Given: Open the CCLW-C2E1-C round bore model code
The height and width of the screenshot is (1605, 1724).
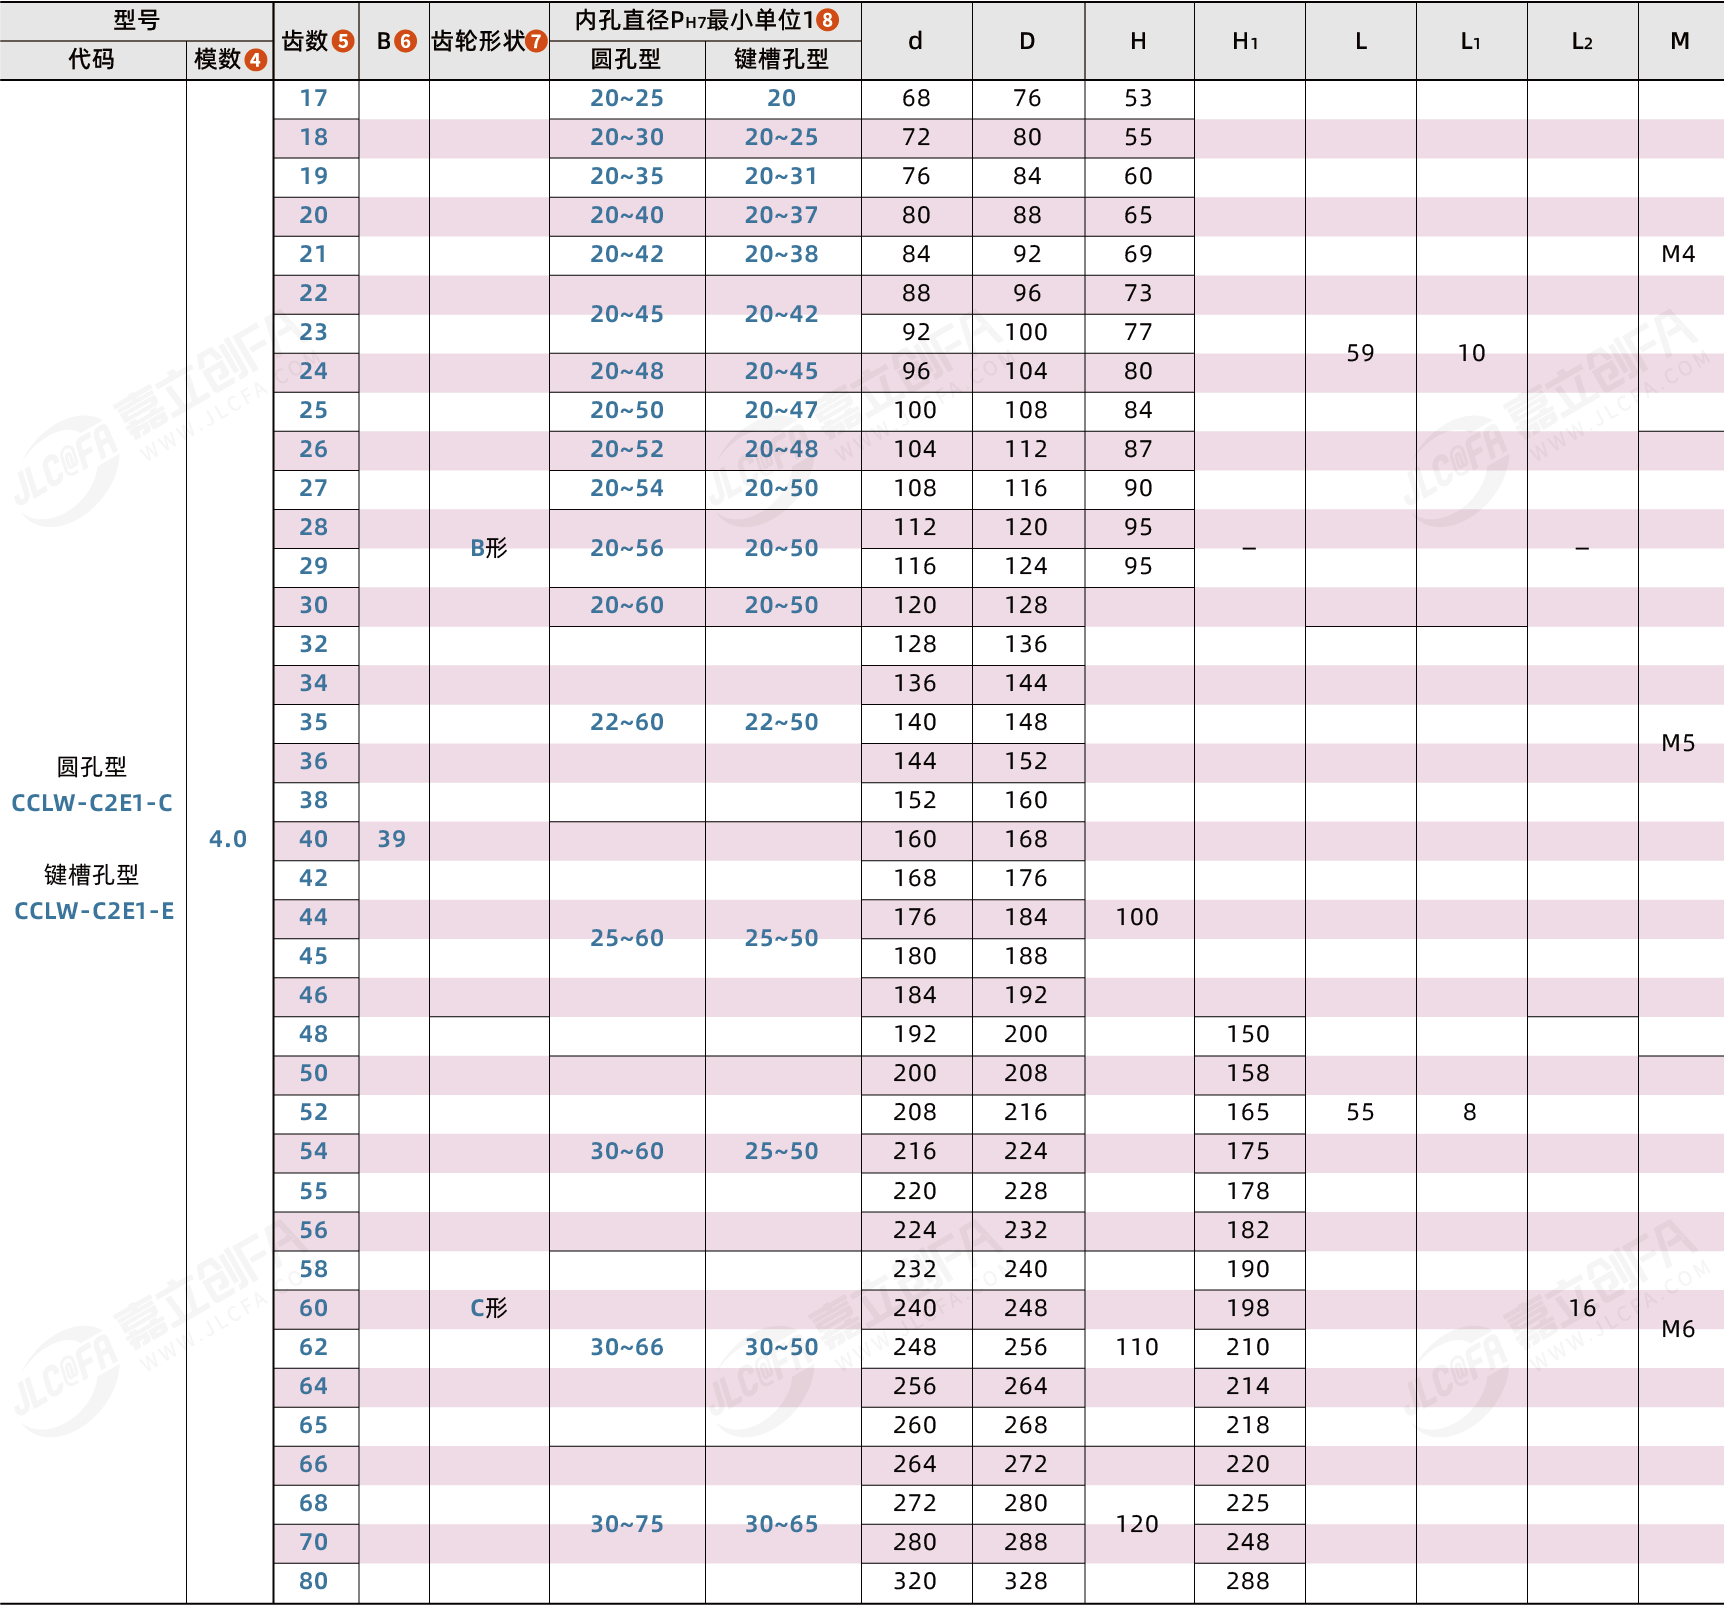Looking at the screenshot, I should (92, 803).
